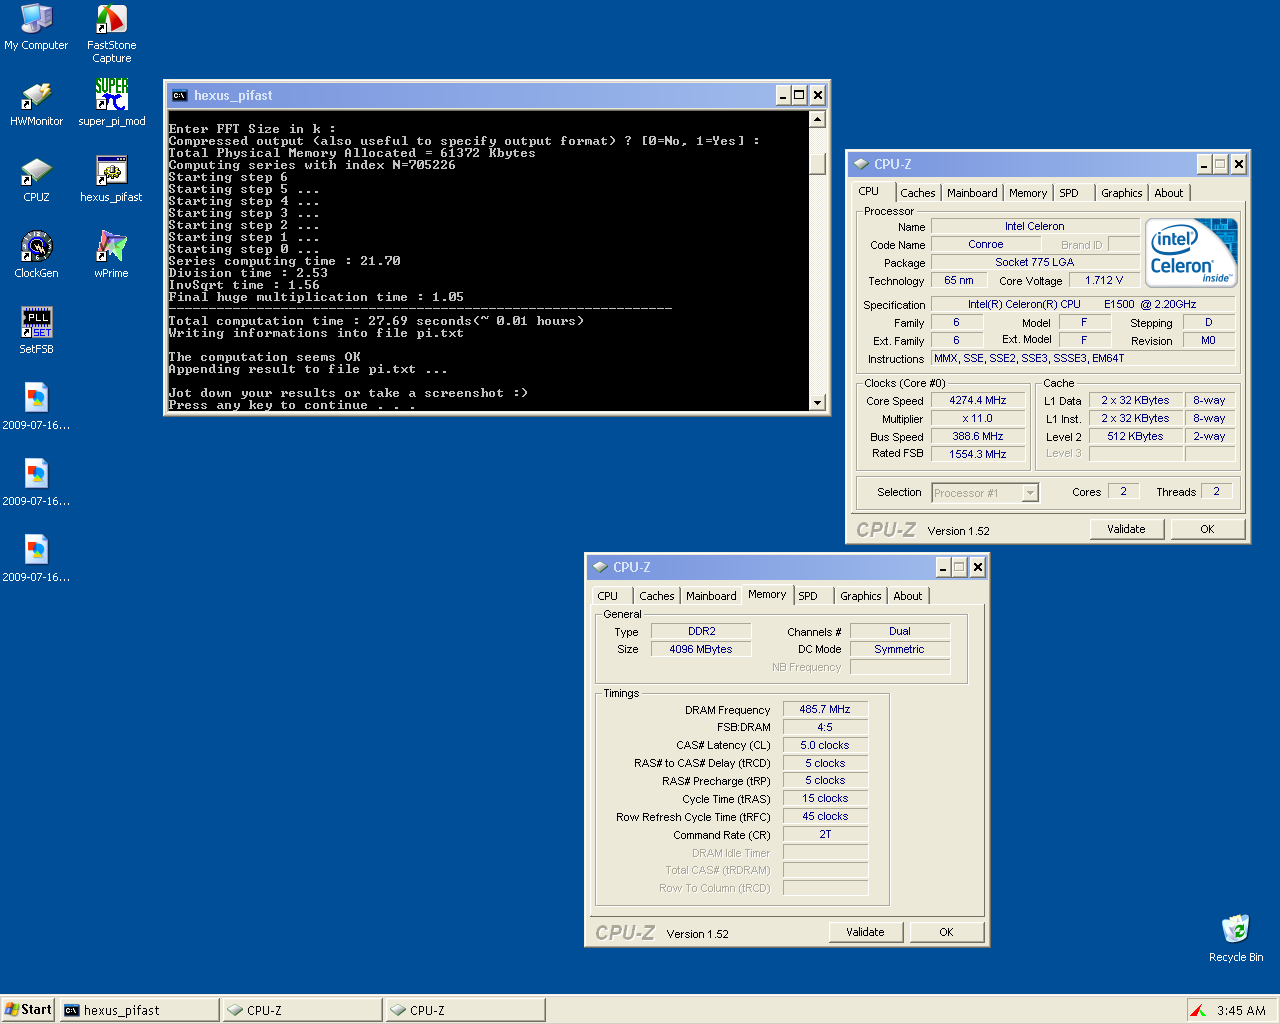The width and height of the screenshot is (1280, 1024).
Task: Open the Start menu
Action: (28, 1010)
